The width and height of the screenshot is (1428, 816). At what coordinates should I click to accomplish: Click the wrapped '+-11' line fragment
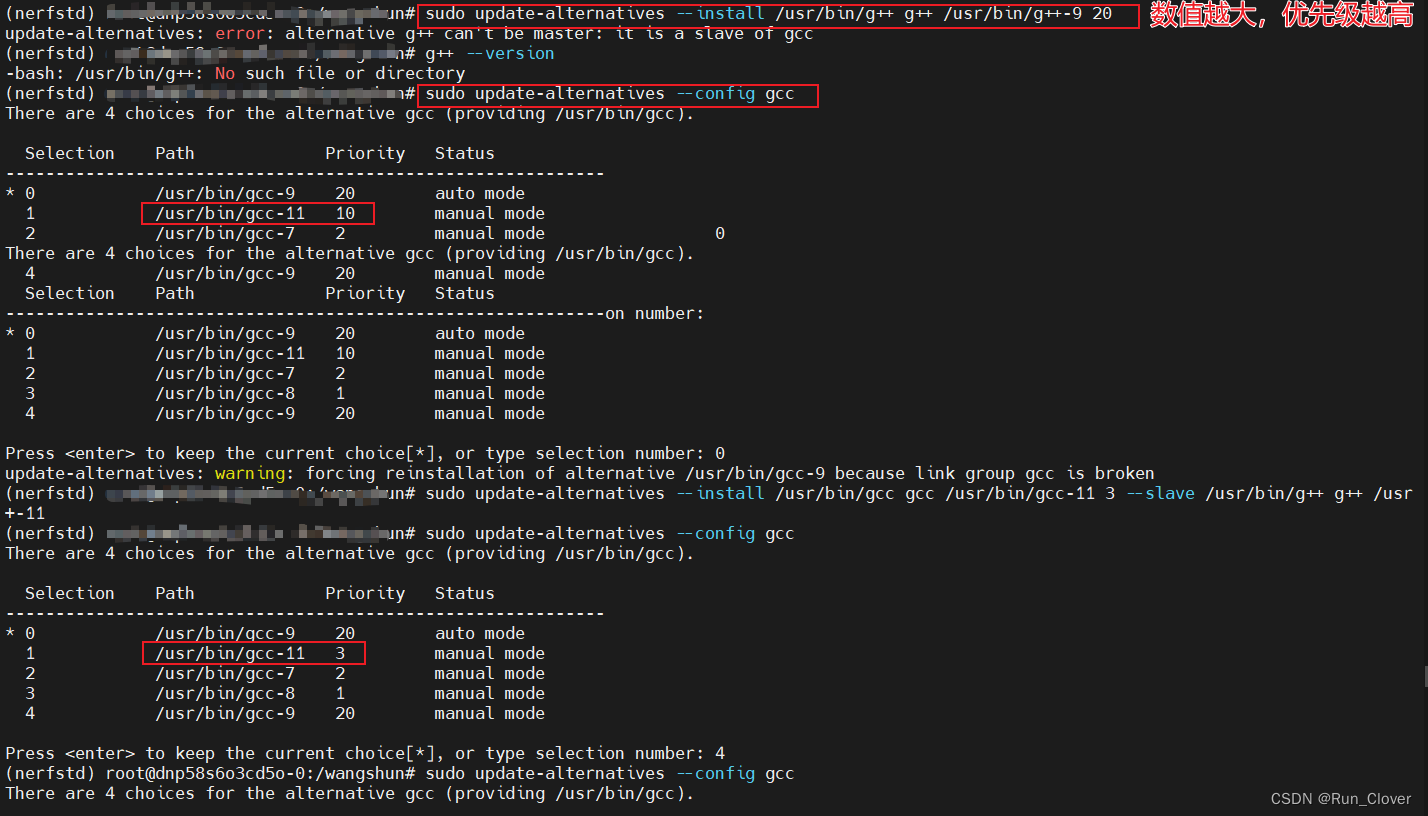(x=25, y=514)
